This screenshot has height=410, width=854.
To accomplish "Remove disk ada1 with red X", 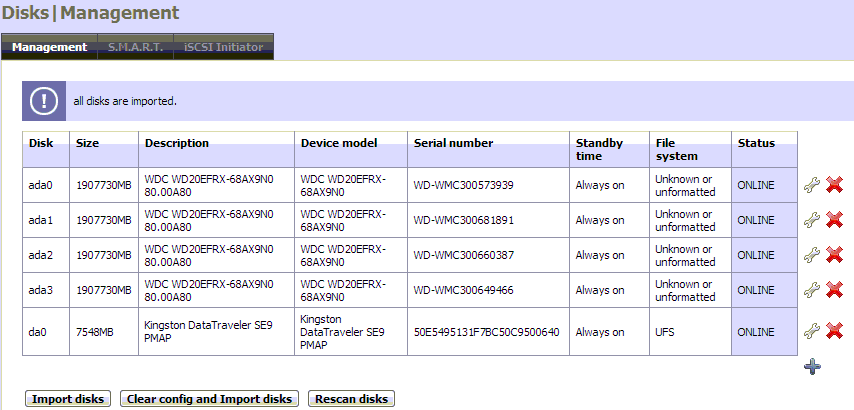I will tap(835, 220).
